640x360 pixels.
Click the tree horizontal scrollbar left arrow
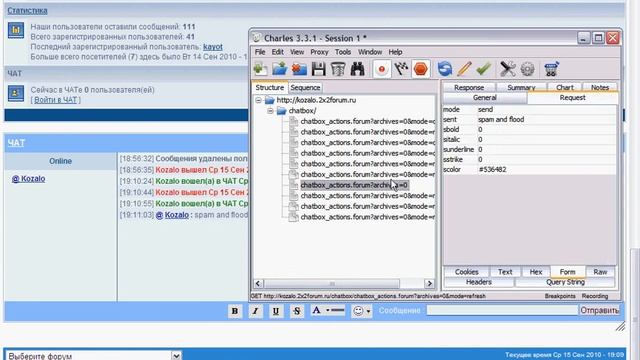pos(258,283)
